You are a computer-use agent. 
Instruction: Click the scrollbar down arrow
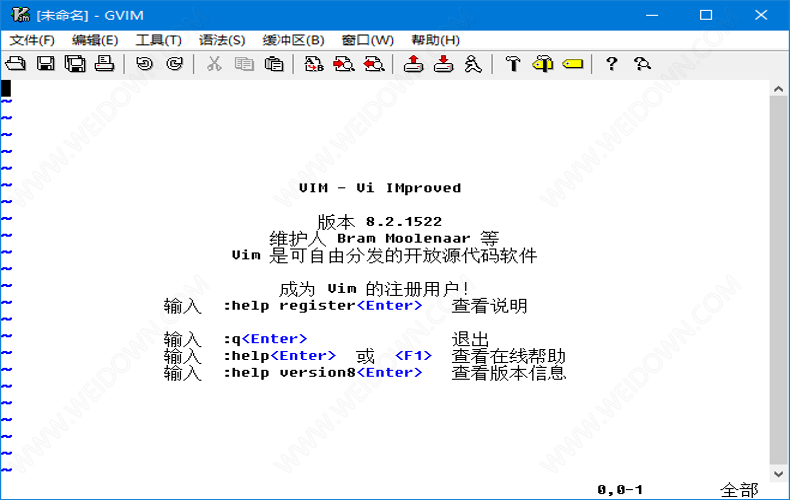tap(778, 474)
